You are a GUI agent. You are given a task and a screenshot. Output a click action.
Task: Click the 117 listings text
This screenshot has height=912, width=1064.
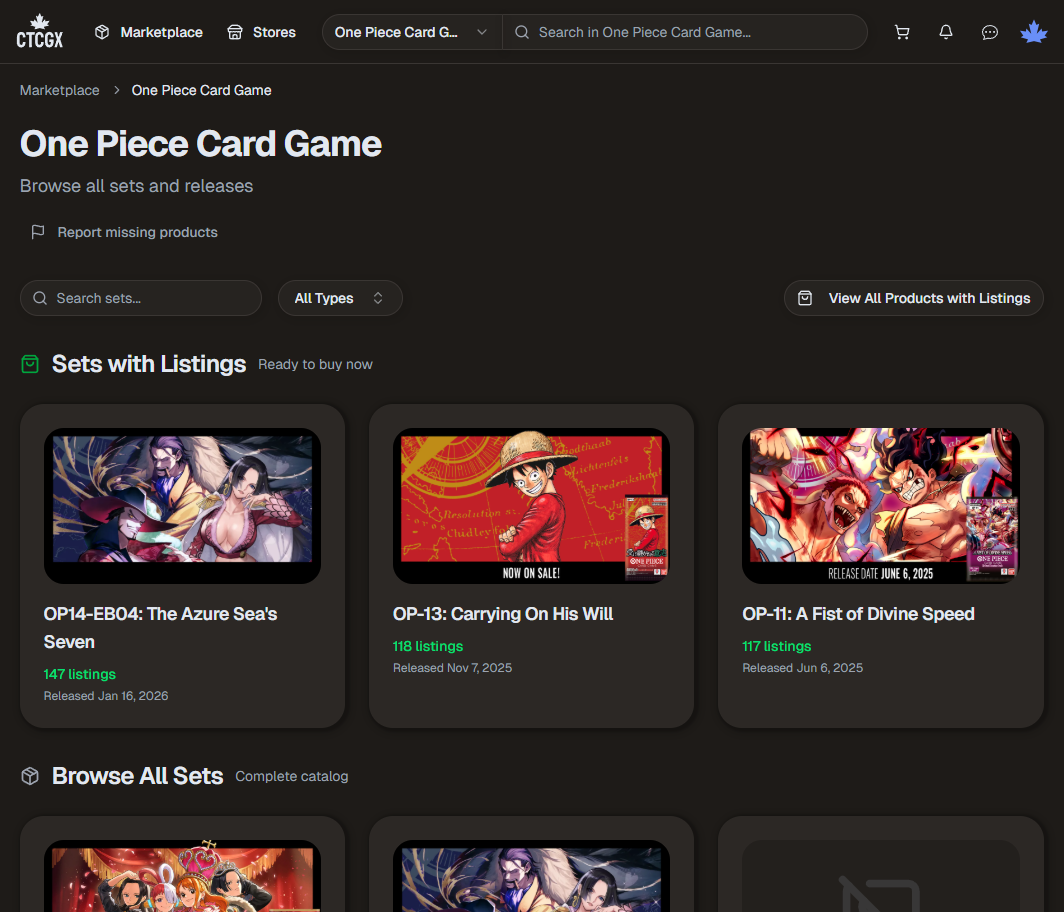(777, 646)
